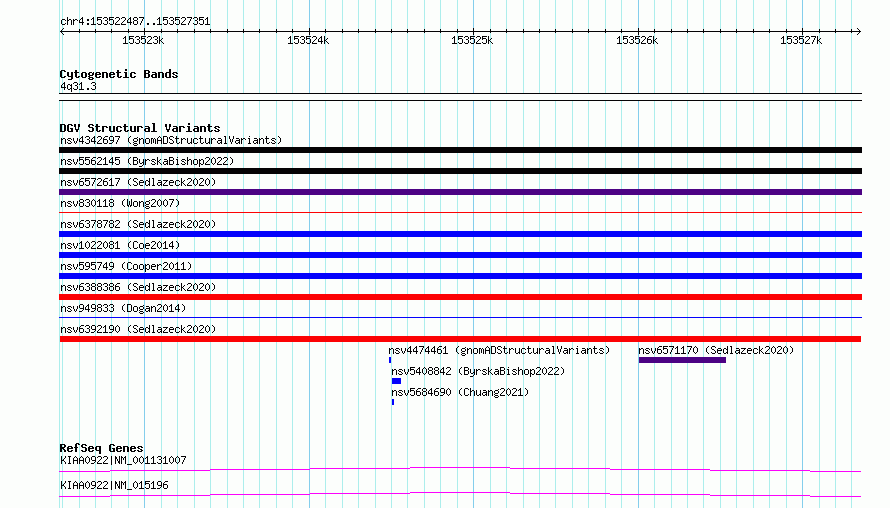The height and width of the screenshot is (508, 890).
Task: Open nsv949833 (Dogan2014) variant label
Action: [123, 308]
